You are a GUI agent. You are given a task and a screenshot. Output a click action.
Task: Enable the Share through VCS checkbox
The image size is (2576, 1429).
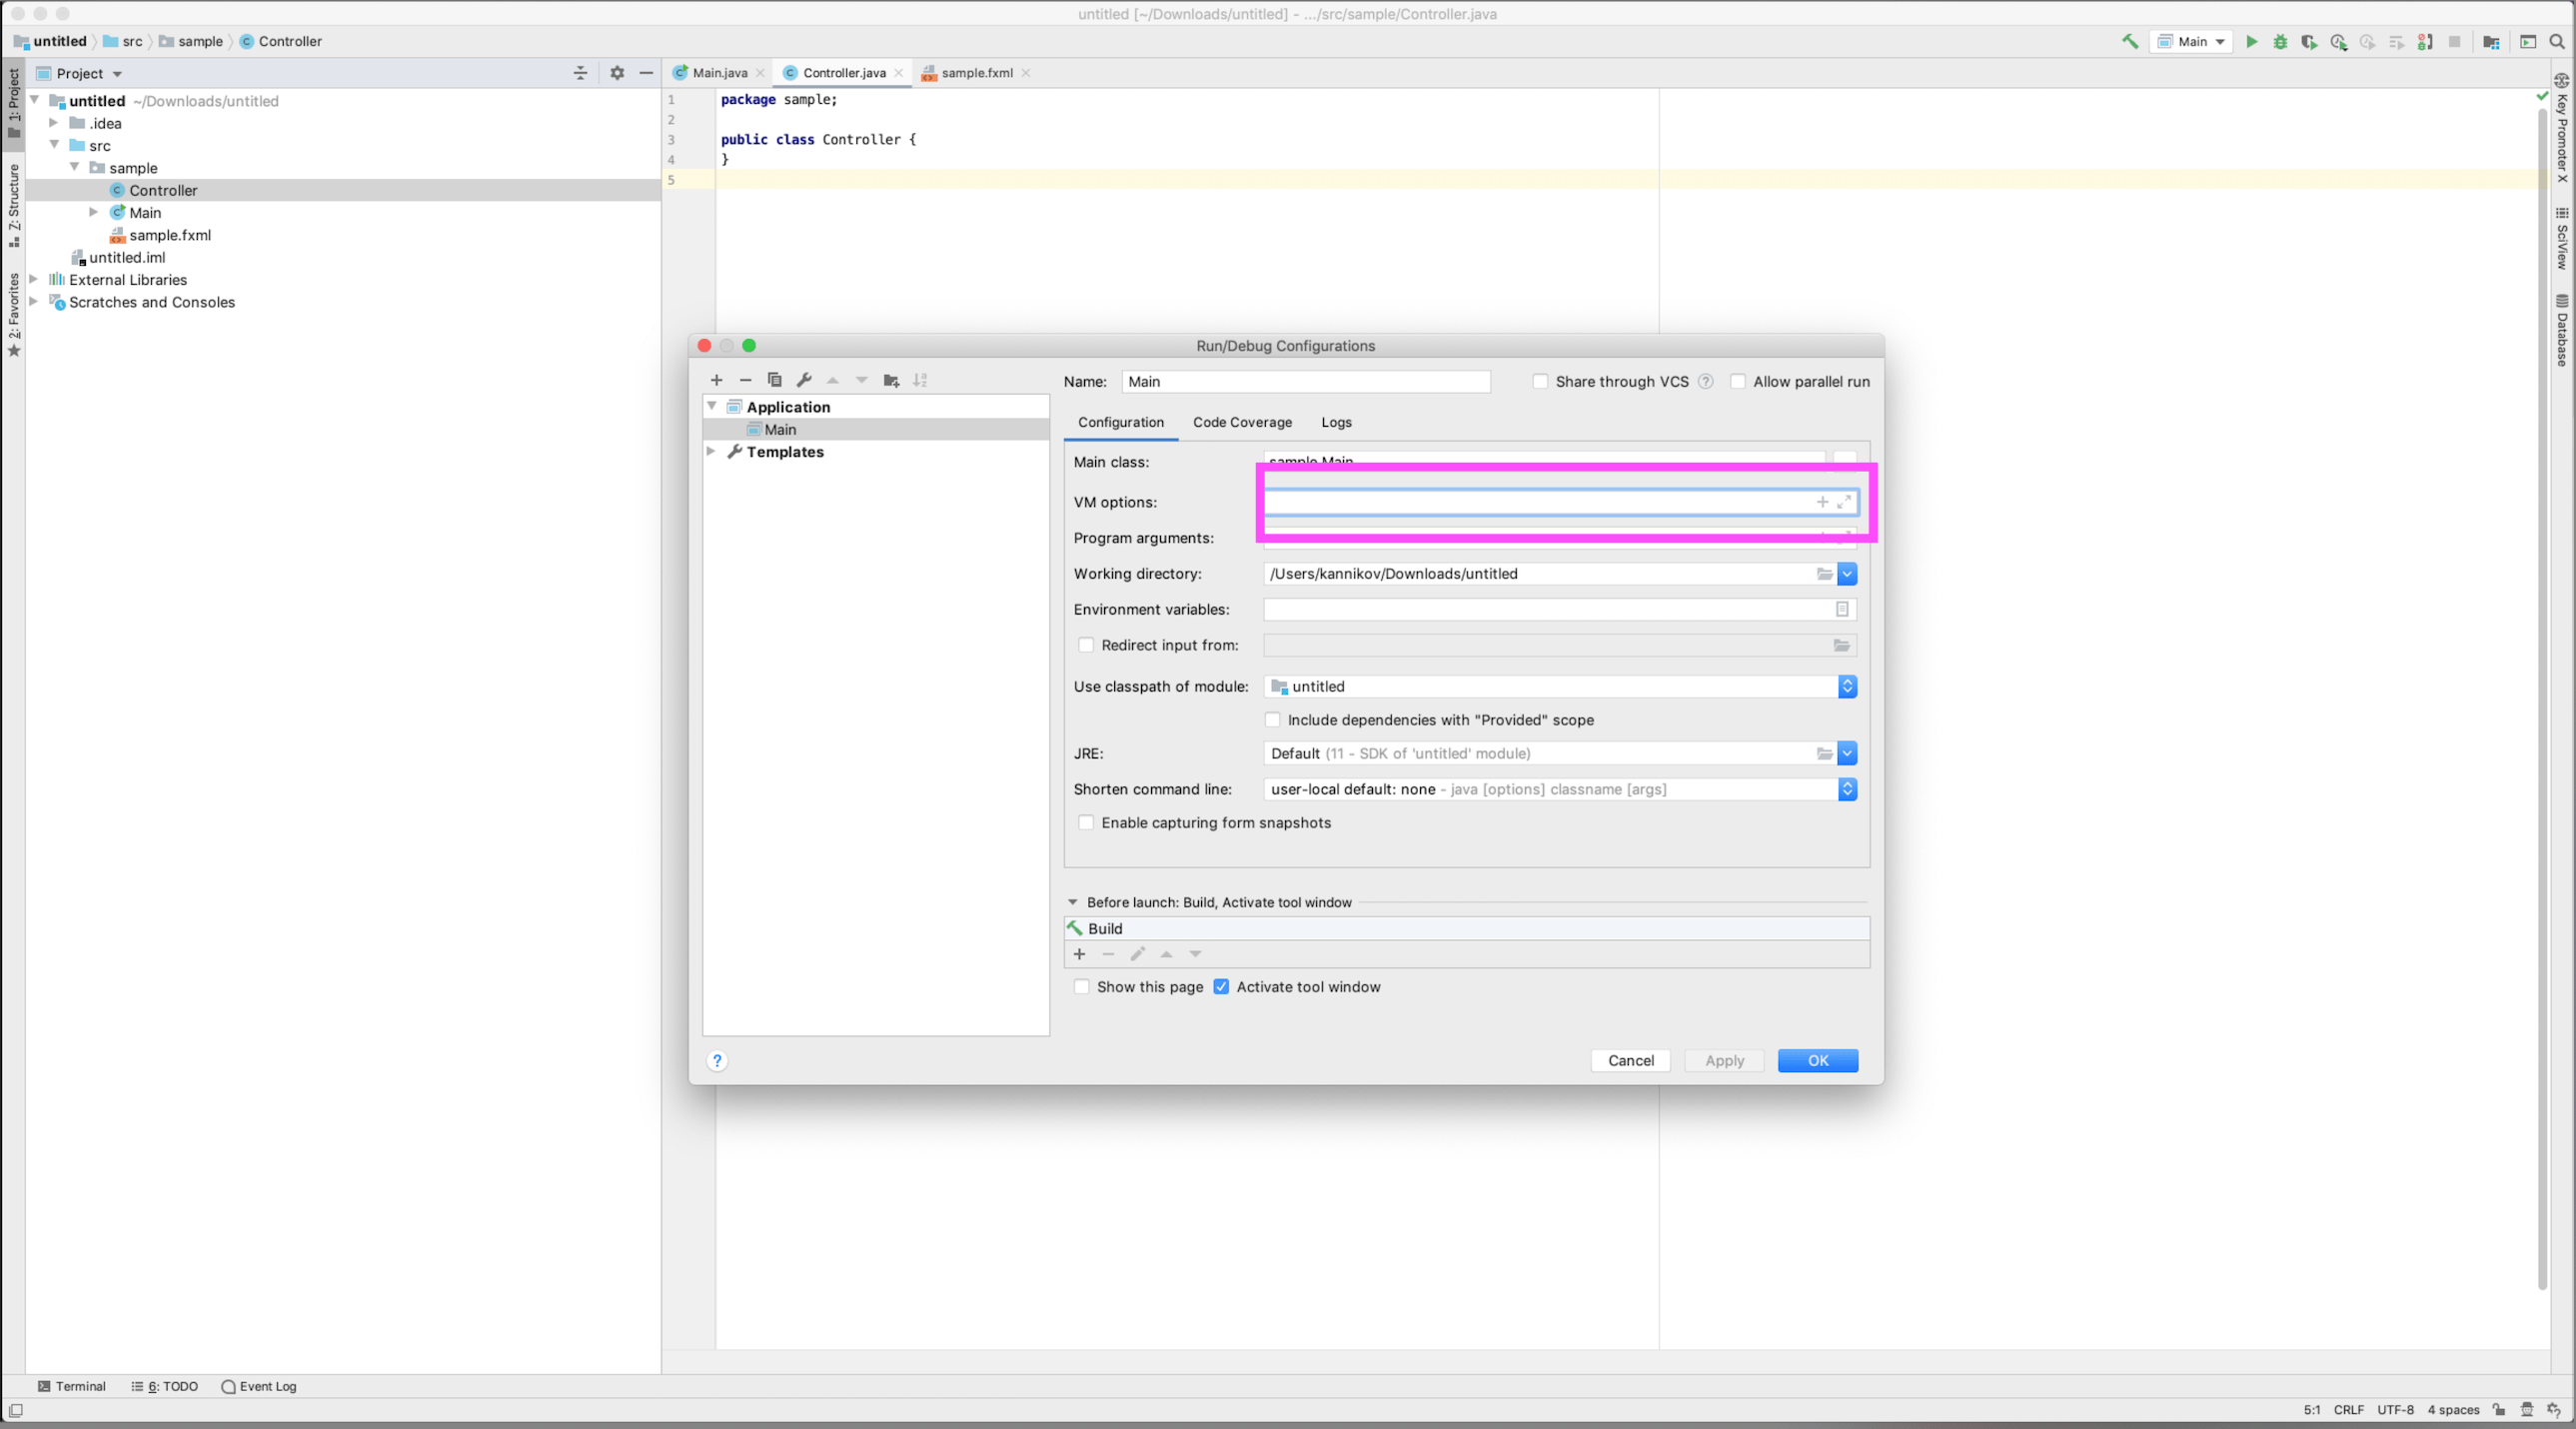coord(1540,381)
